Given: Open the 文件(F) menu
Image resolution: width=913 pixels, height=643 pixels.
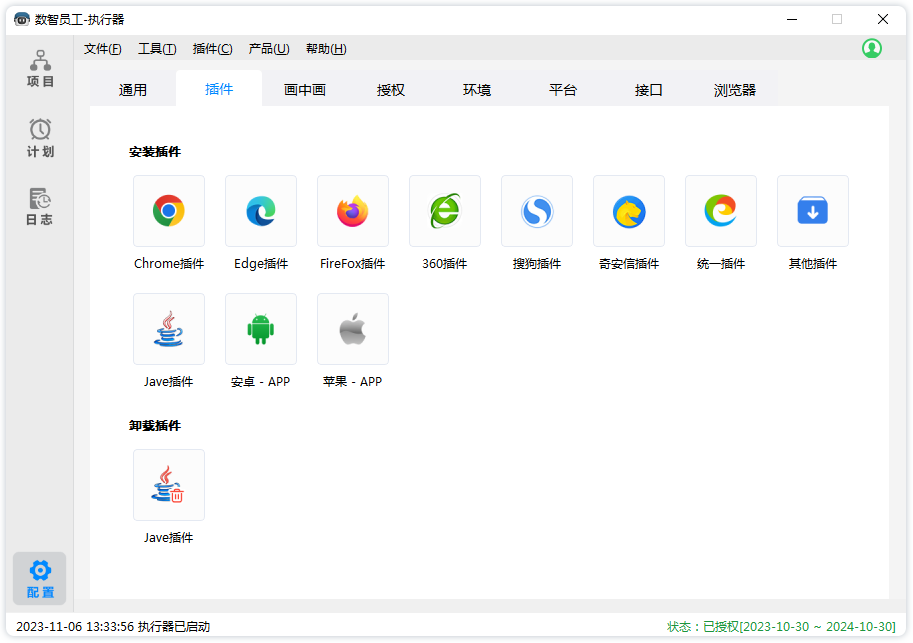Looking at the screenshot, I should click(102, 49).
